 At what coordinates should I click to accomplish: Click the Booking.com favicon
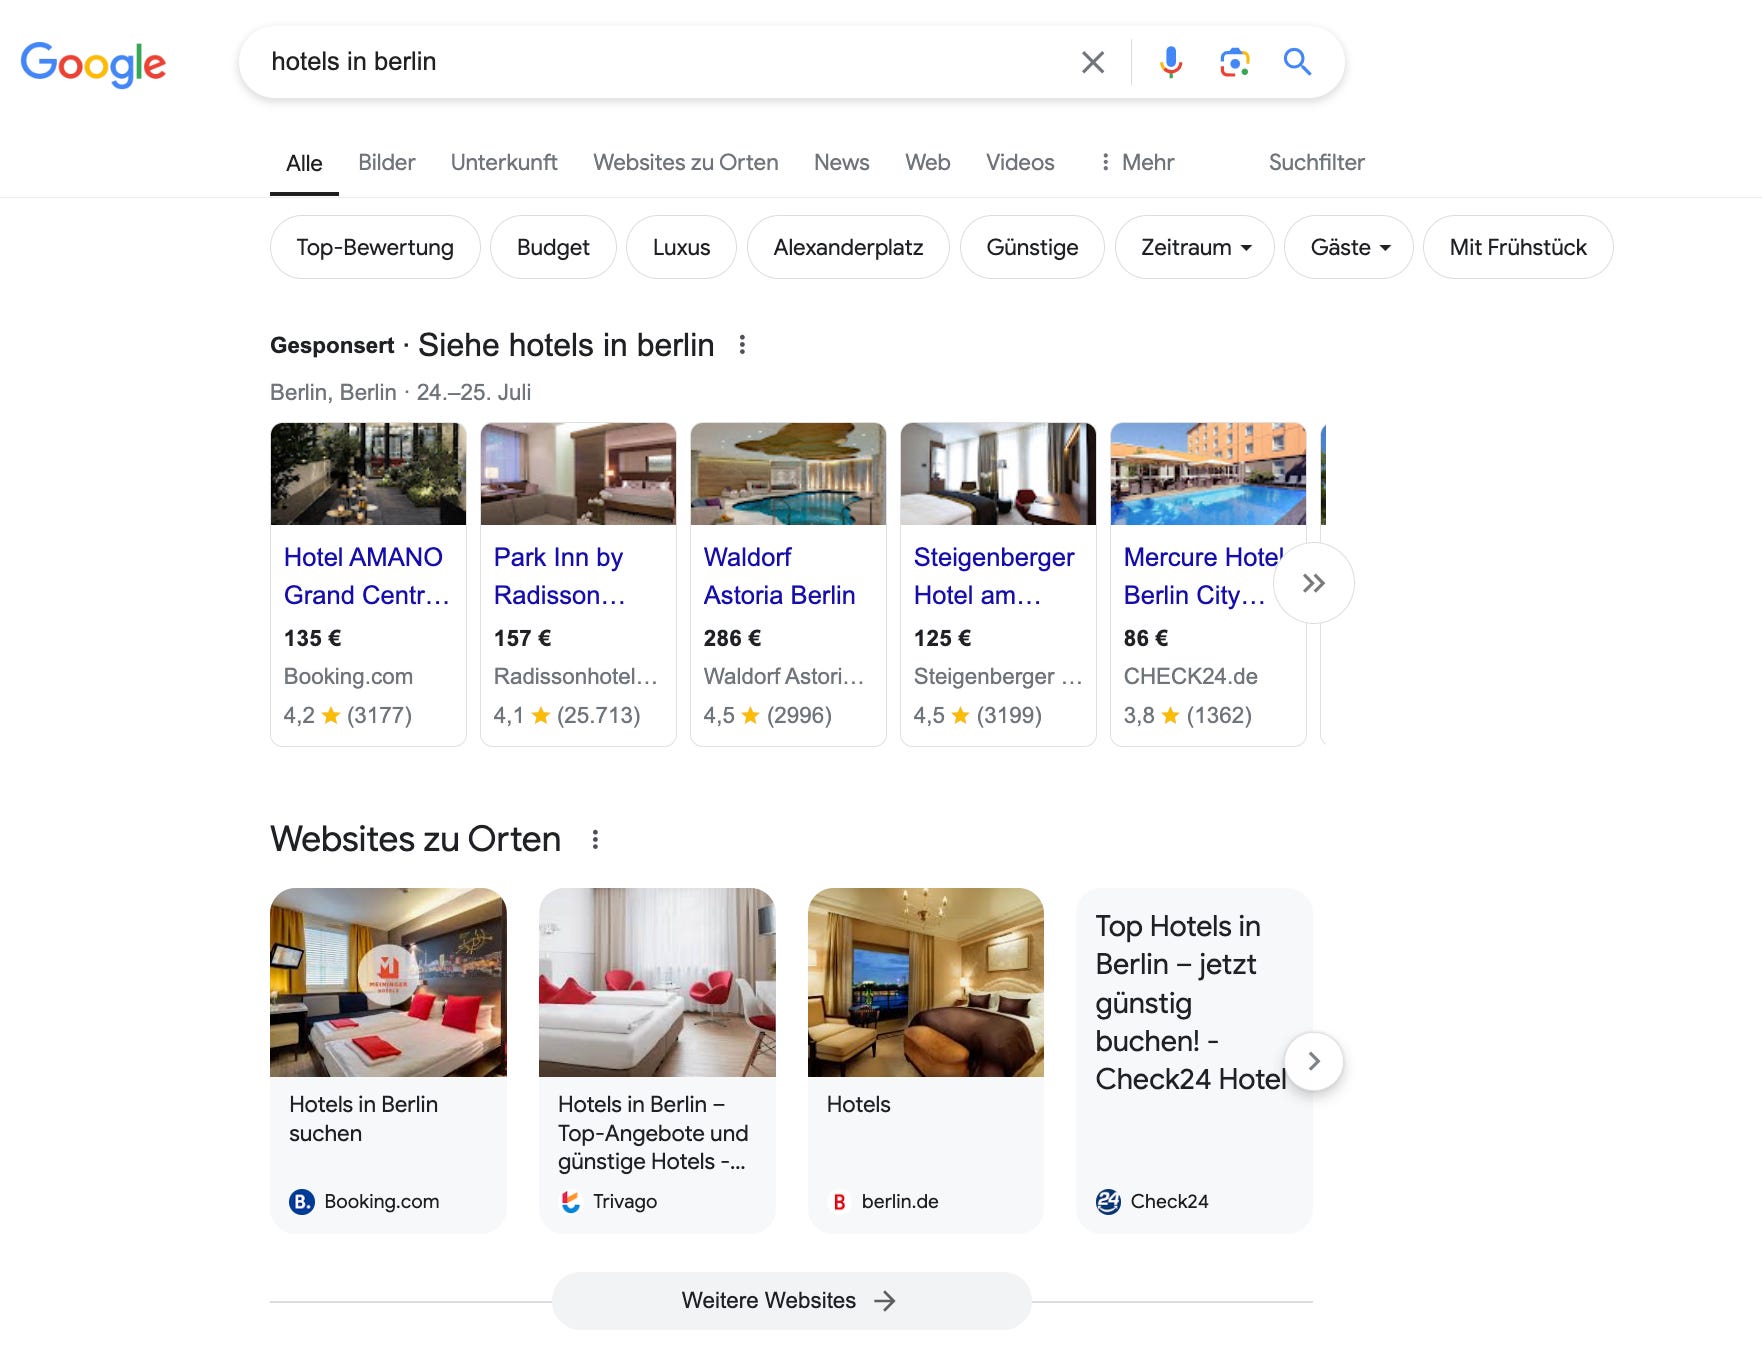pyautogui.click(x=302, y=1201)
